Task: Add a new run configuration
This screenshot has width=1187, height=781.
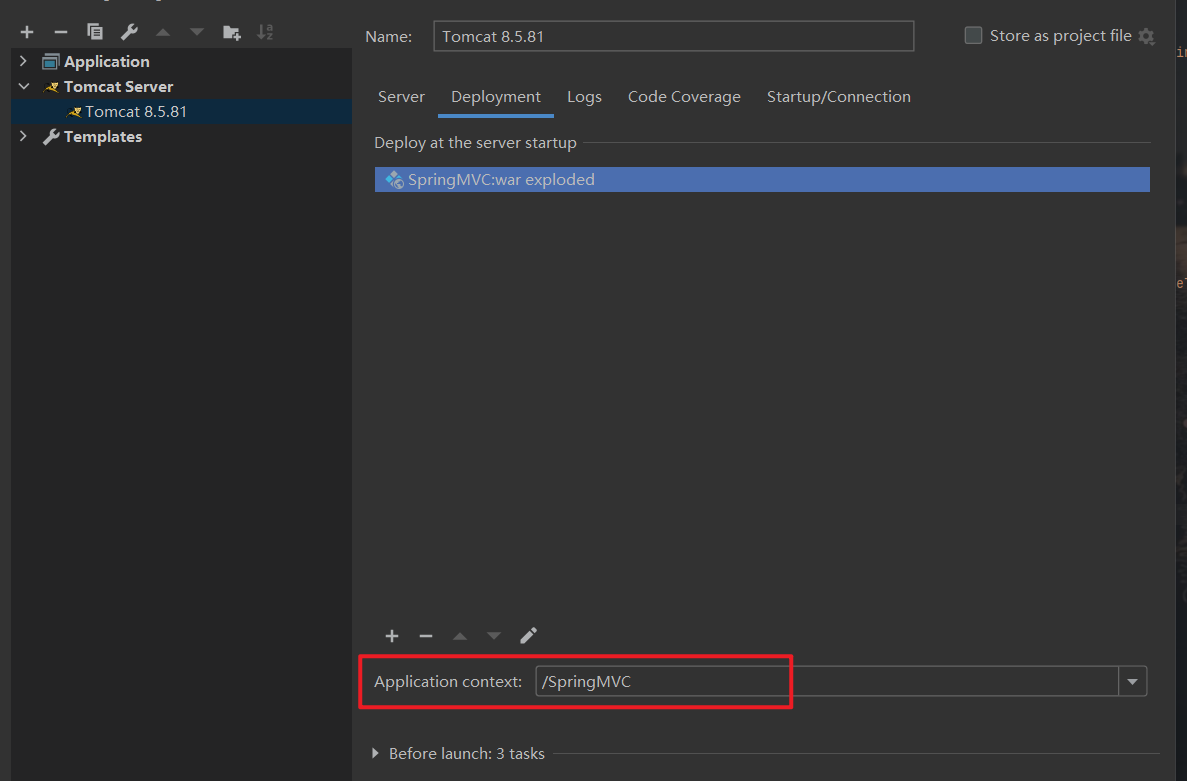Action: coord(27,32)
